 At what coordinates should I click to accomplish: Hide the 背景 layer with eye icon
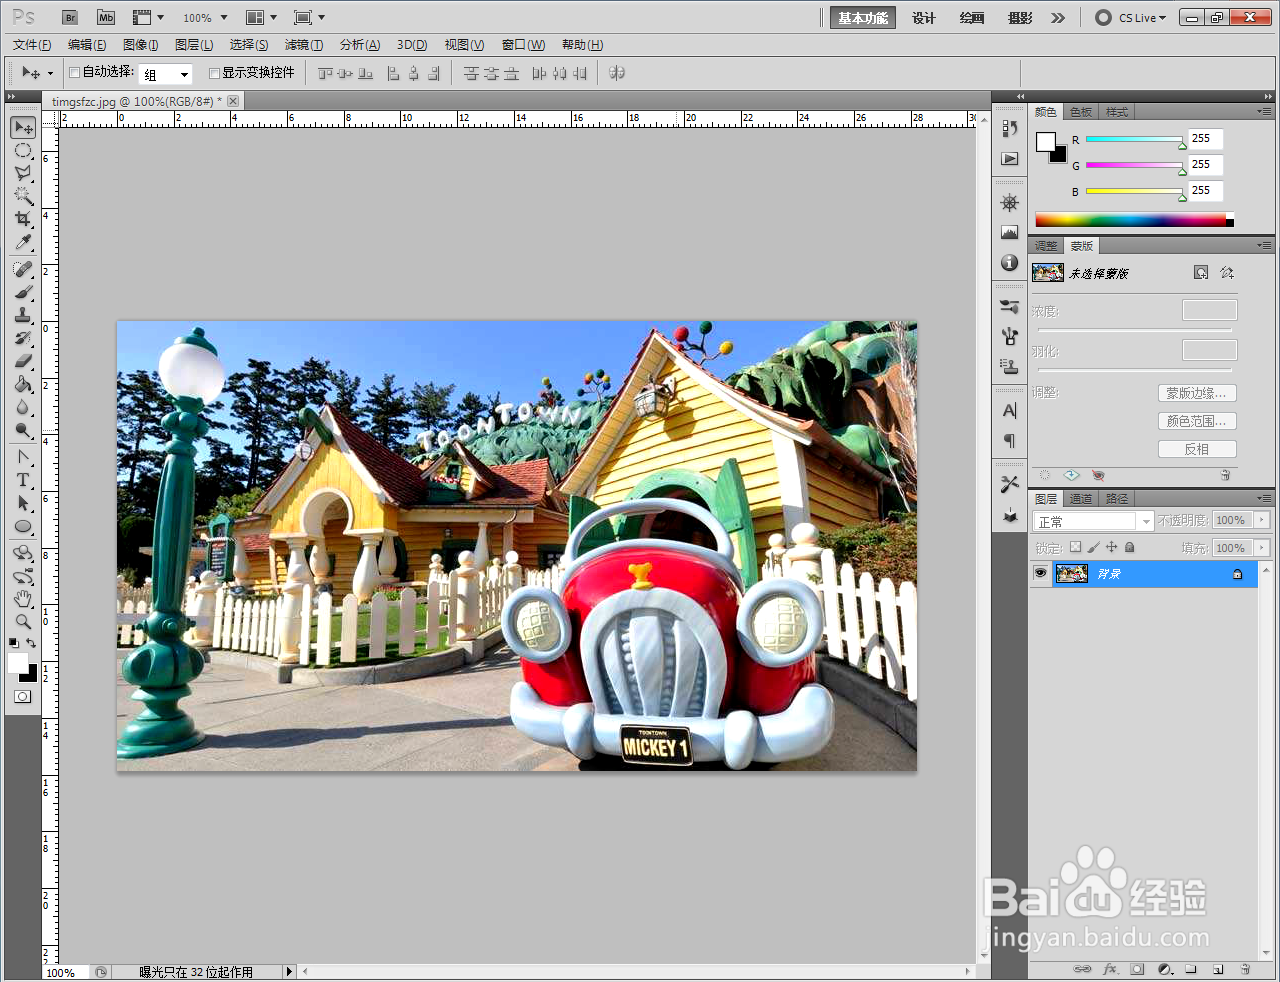(x=1040, y=573)
